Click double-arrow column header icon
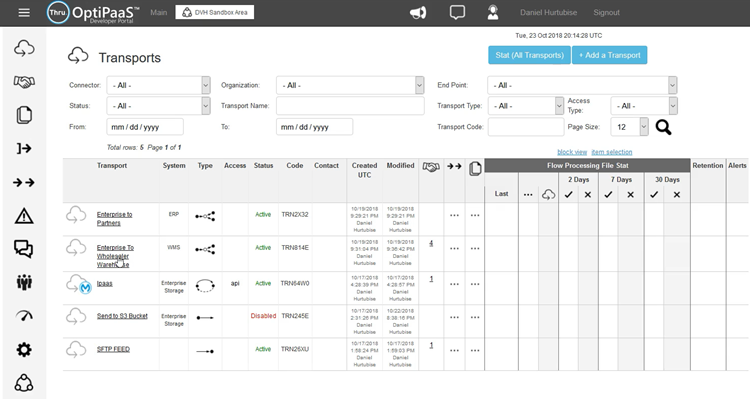 coord(454,166)
